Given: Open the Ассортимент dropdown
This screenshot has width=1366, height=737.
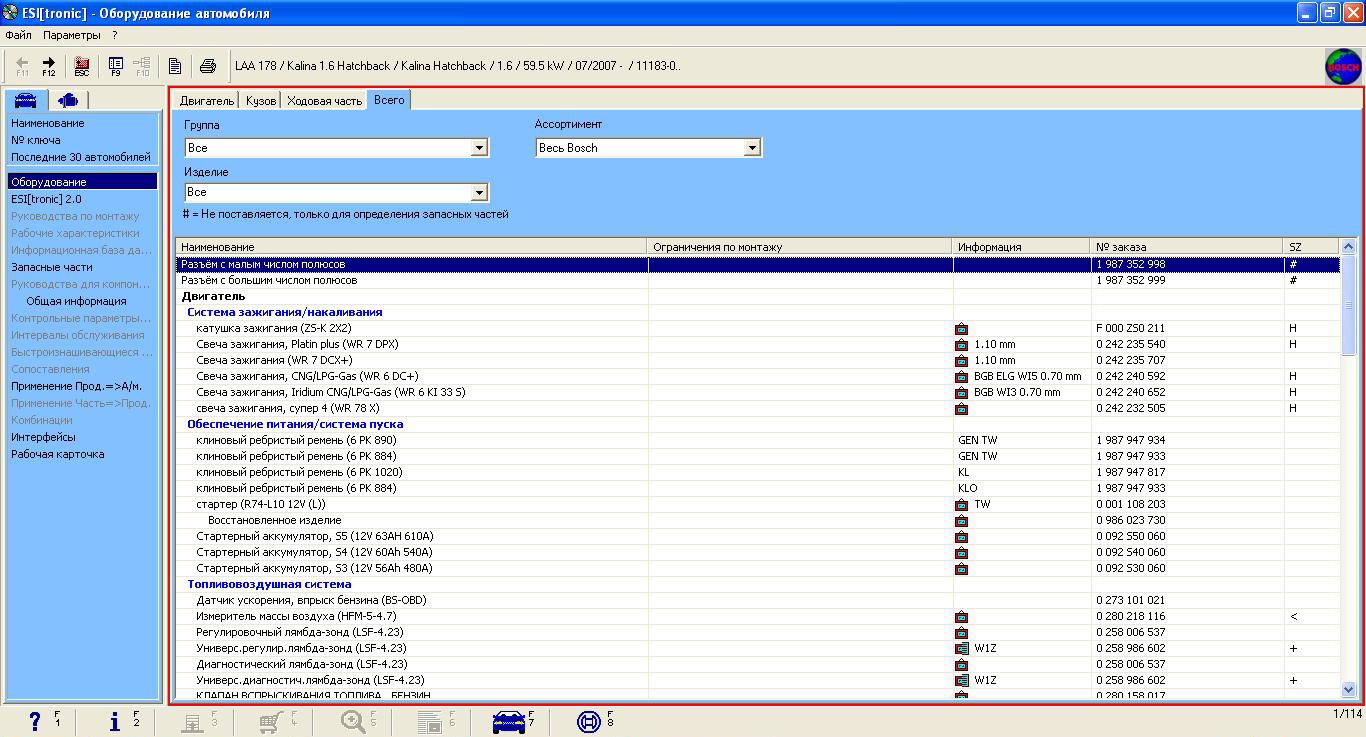Looking at the screenshot, I should coord(752,148).
